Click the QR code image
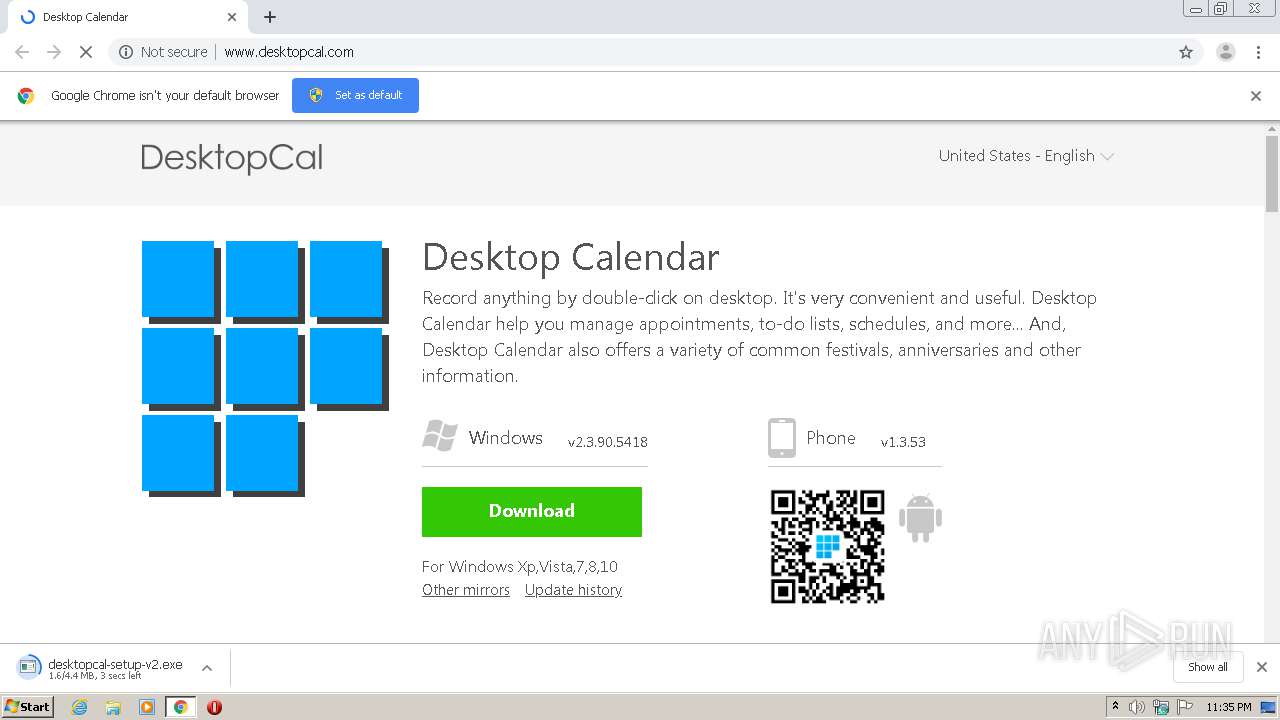 pyautogui.click(x=828, y=546)
